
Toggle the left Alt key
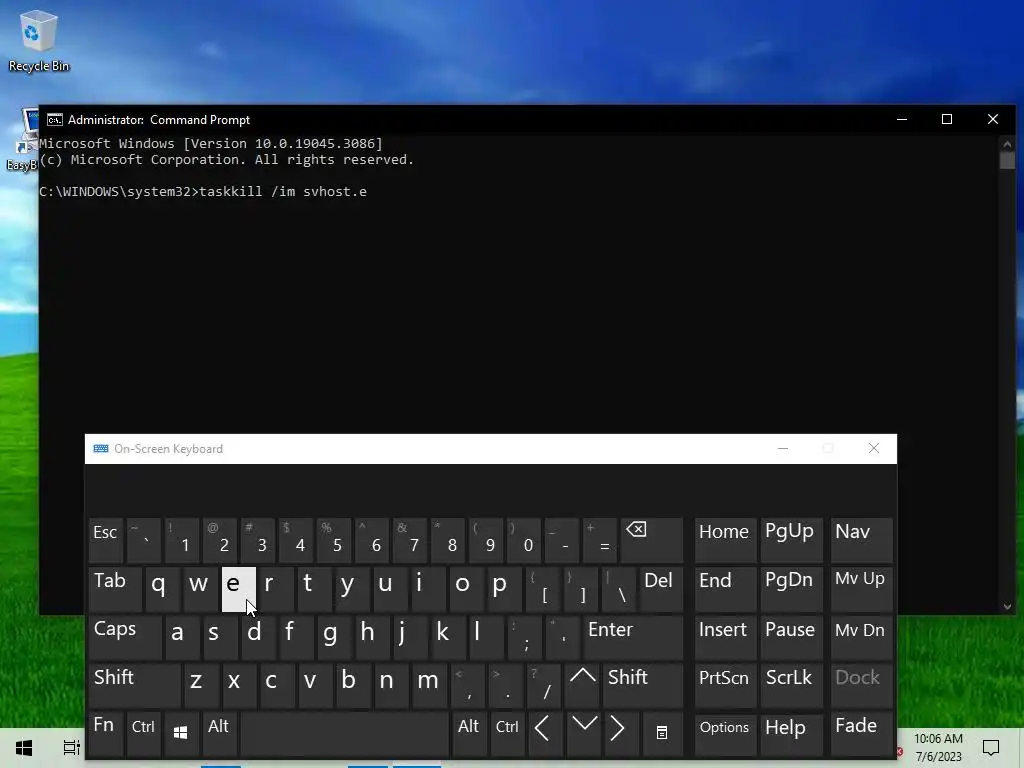coord(219,733)
